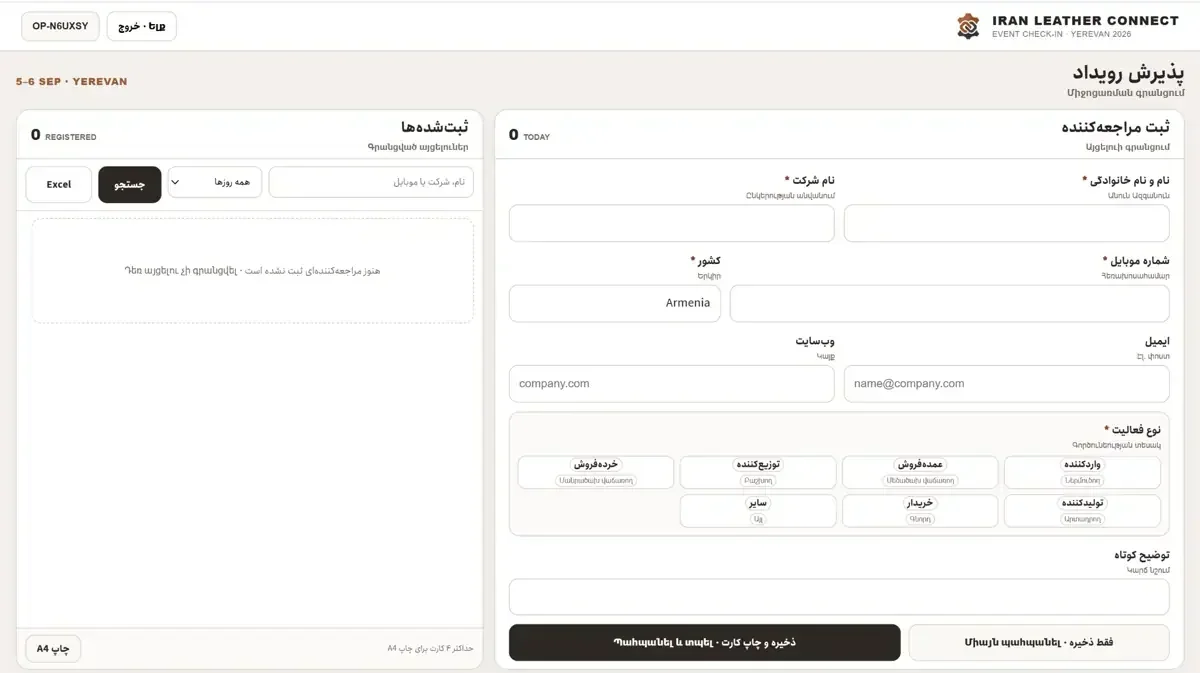Click the کشور country field showing Armenia
Screen dimensions: 1200x673
(x=614, y=303)
